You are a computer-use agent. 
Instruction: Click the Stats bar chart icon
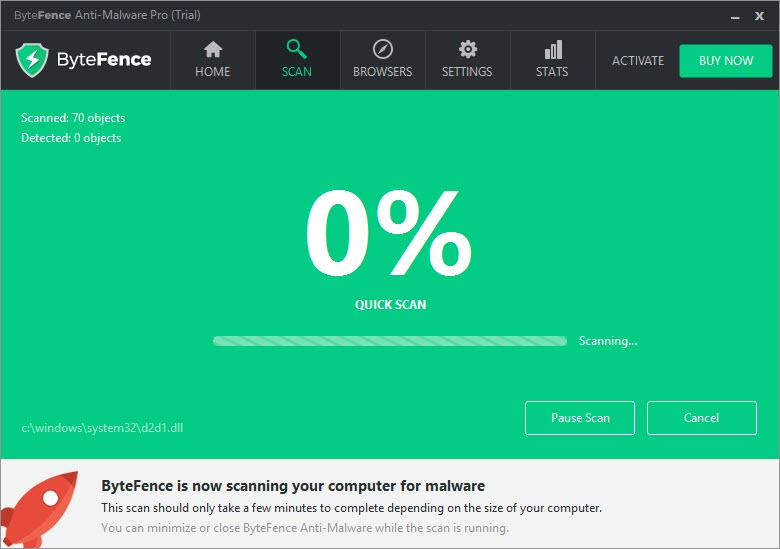pyautogui.click(x=553, y=49)
